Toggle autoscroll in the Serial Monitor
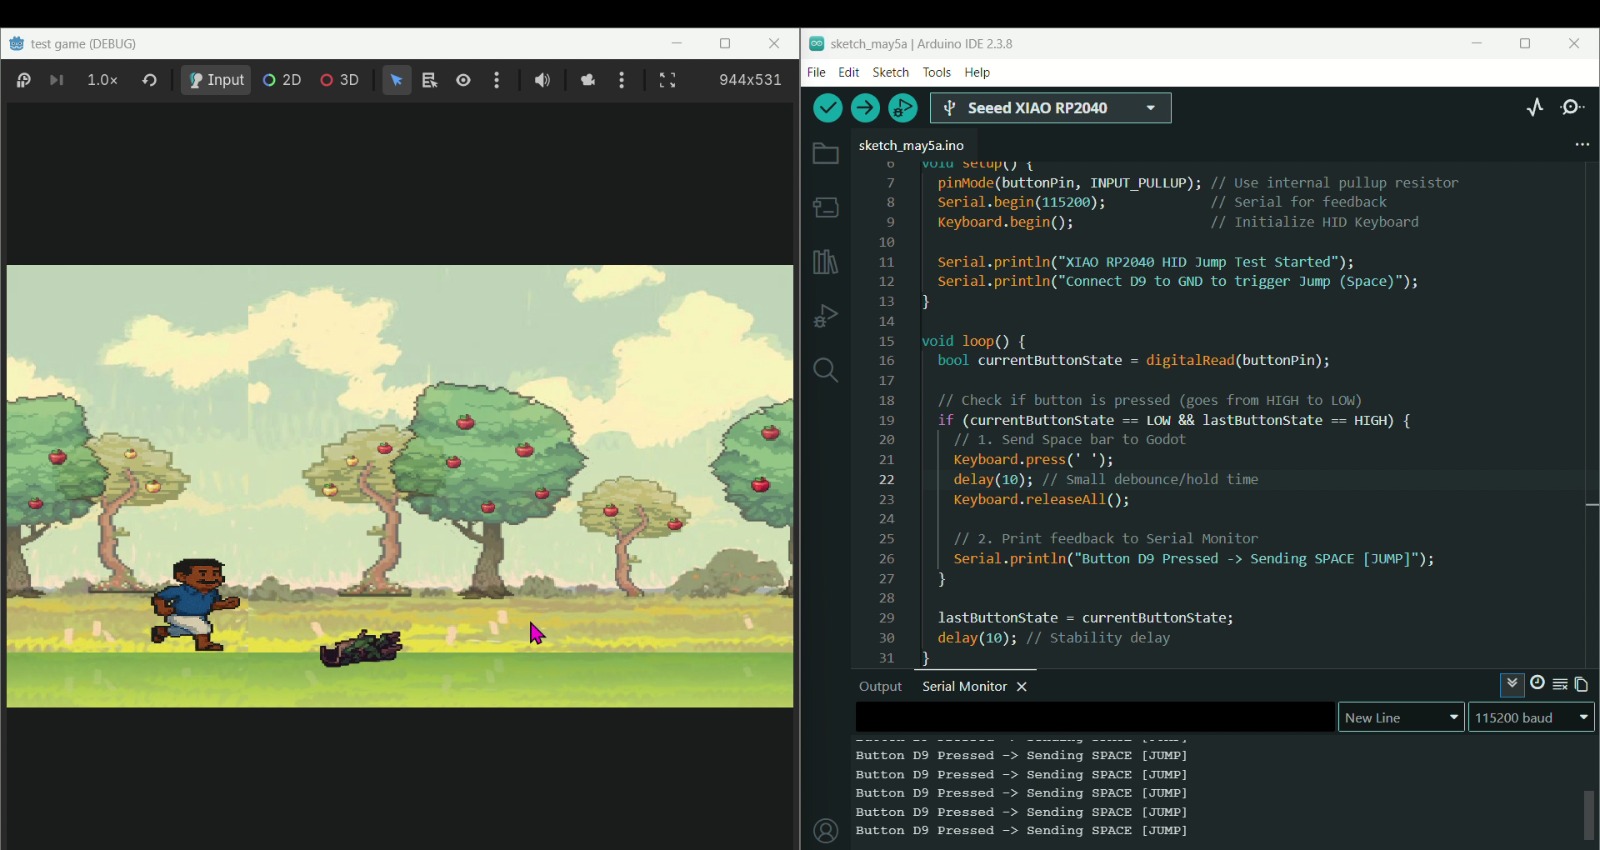Image resolution: width=1600 pixels, height=850 pixels. tap(1512, 684)
